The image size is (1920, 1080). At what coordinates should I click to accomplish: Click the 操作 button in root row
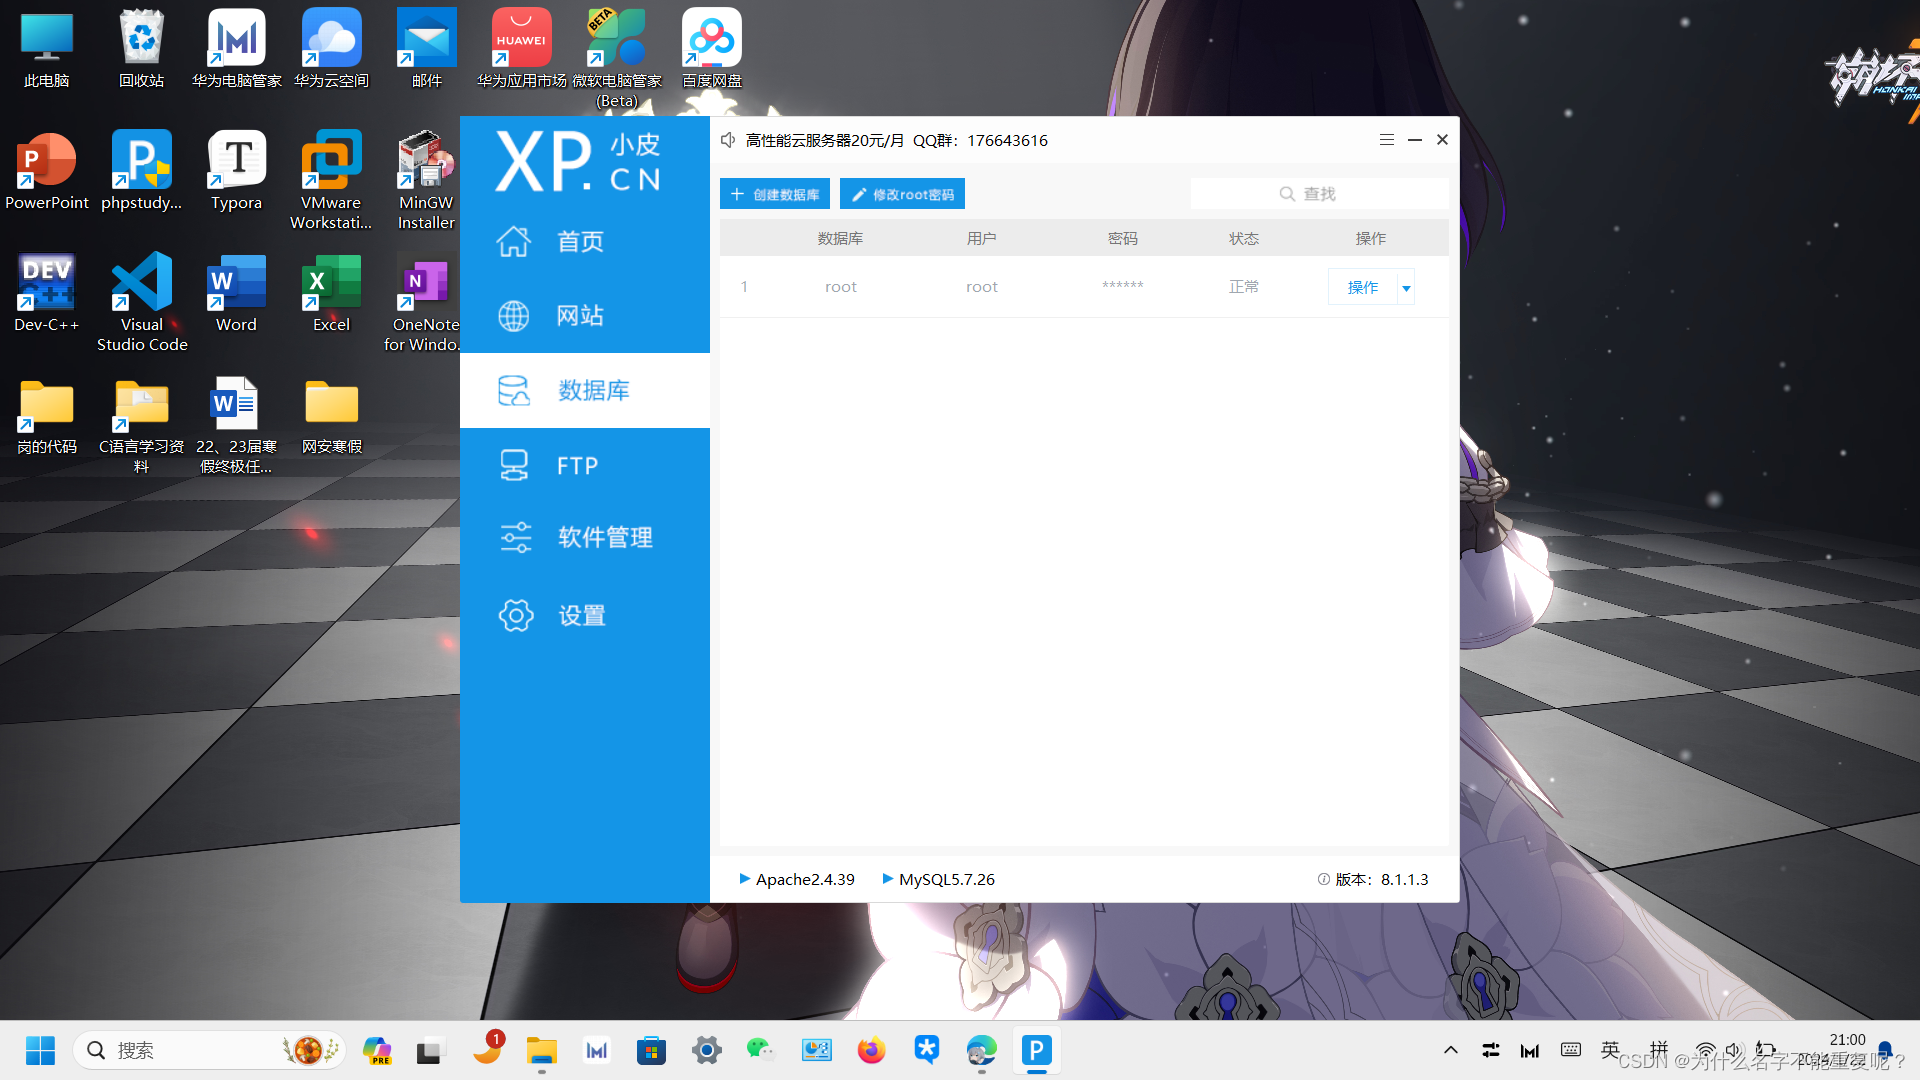tap(1362, 288)
